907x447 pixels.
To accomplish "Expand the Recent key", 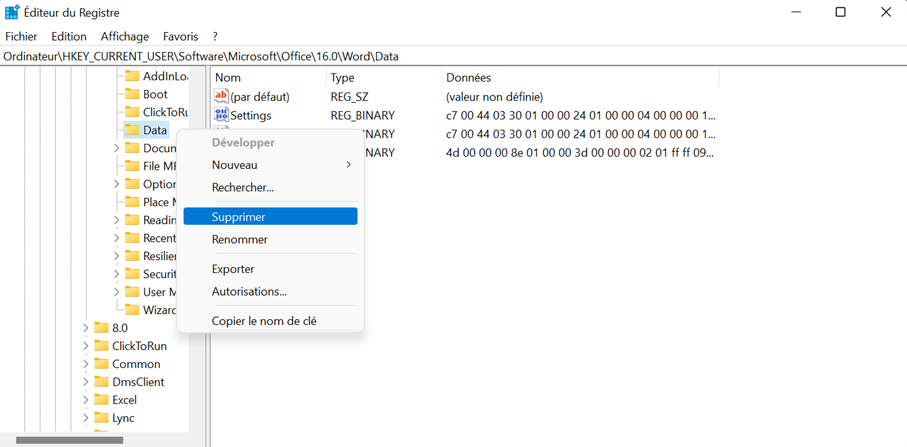I will coord(117,238).
